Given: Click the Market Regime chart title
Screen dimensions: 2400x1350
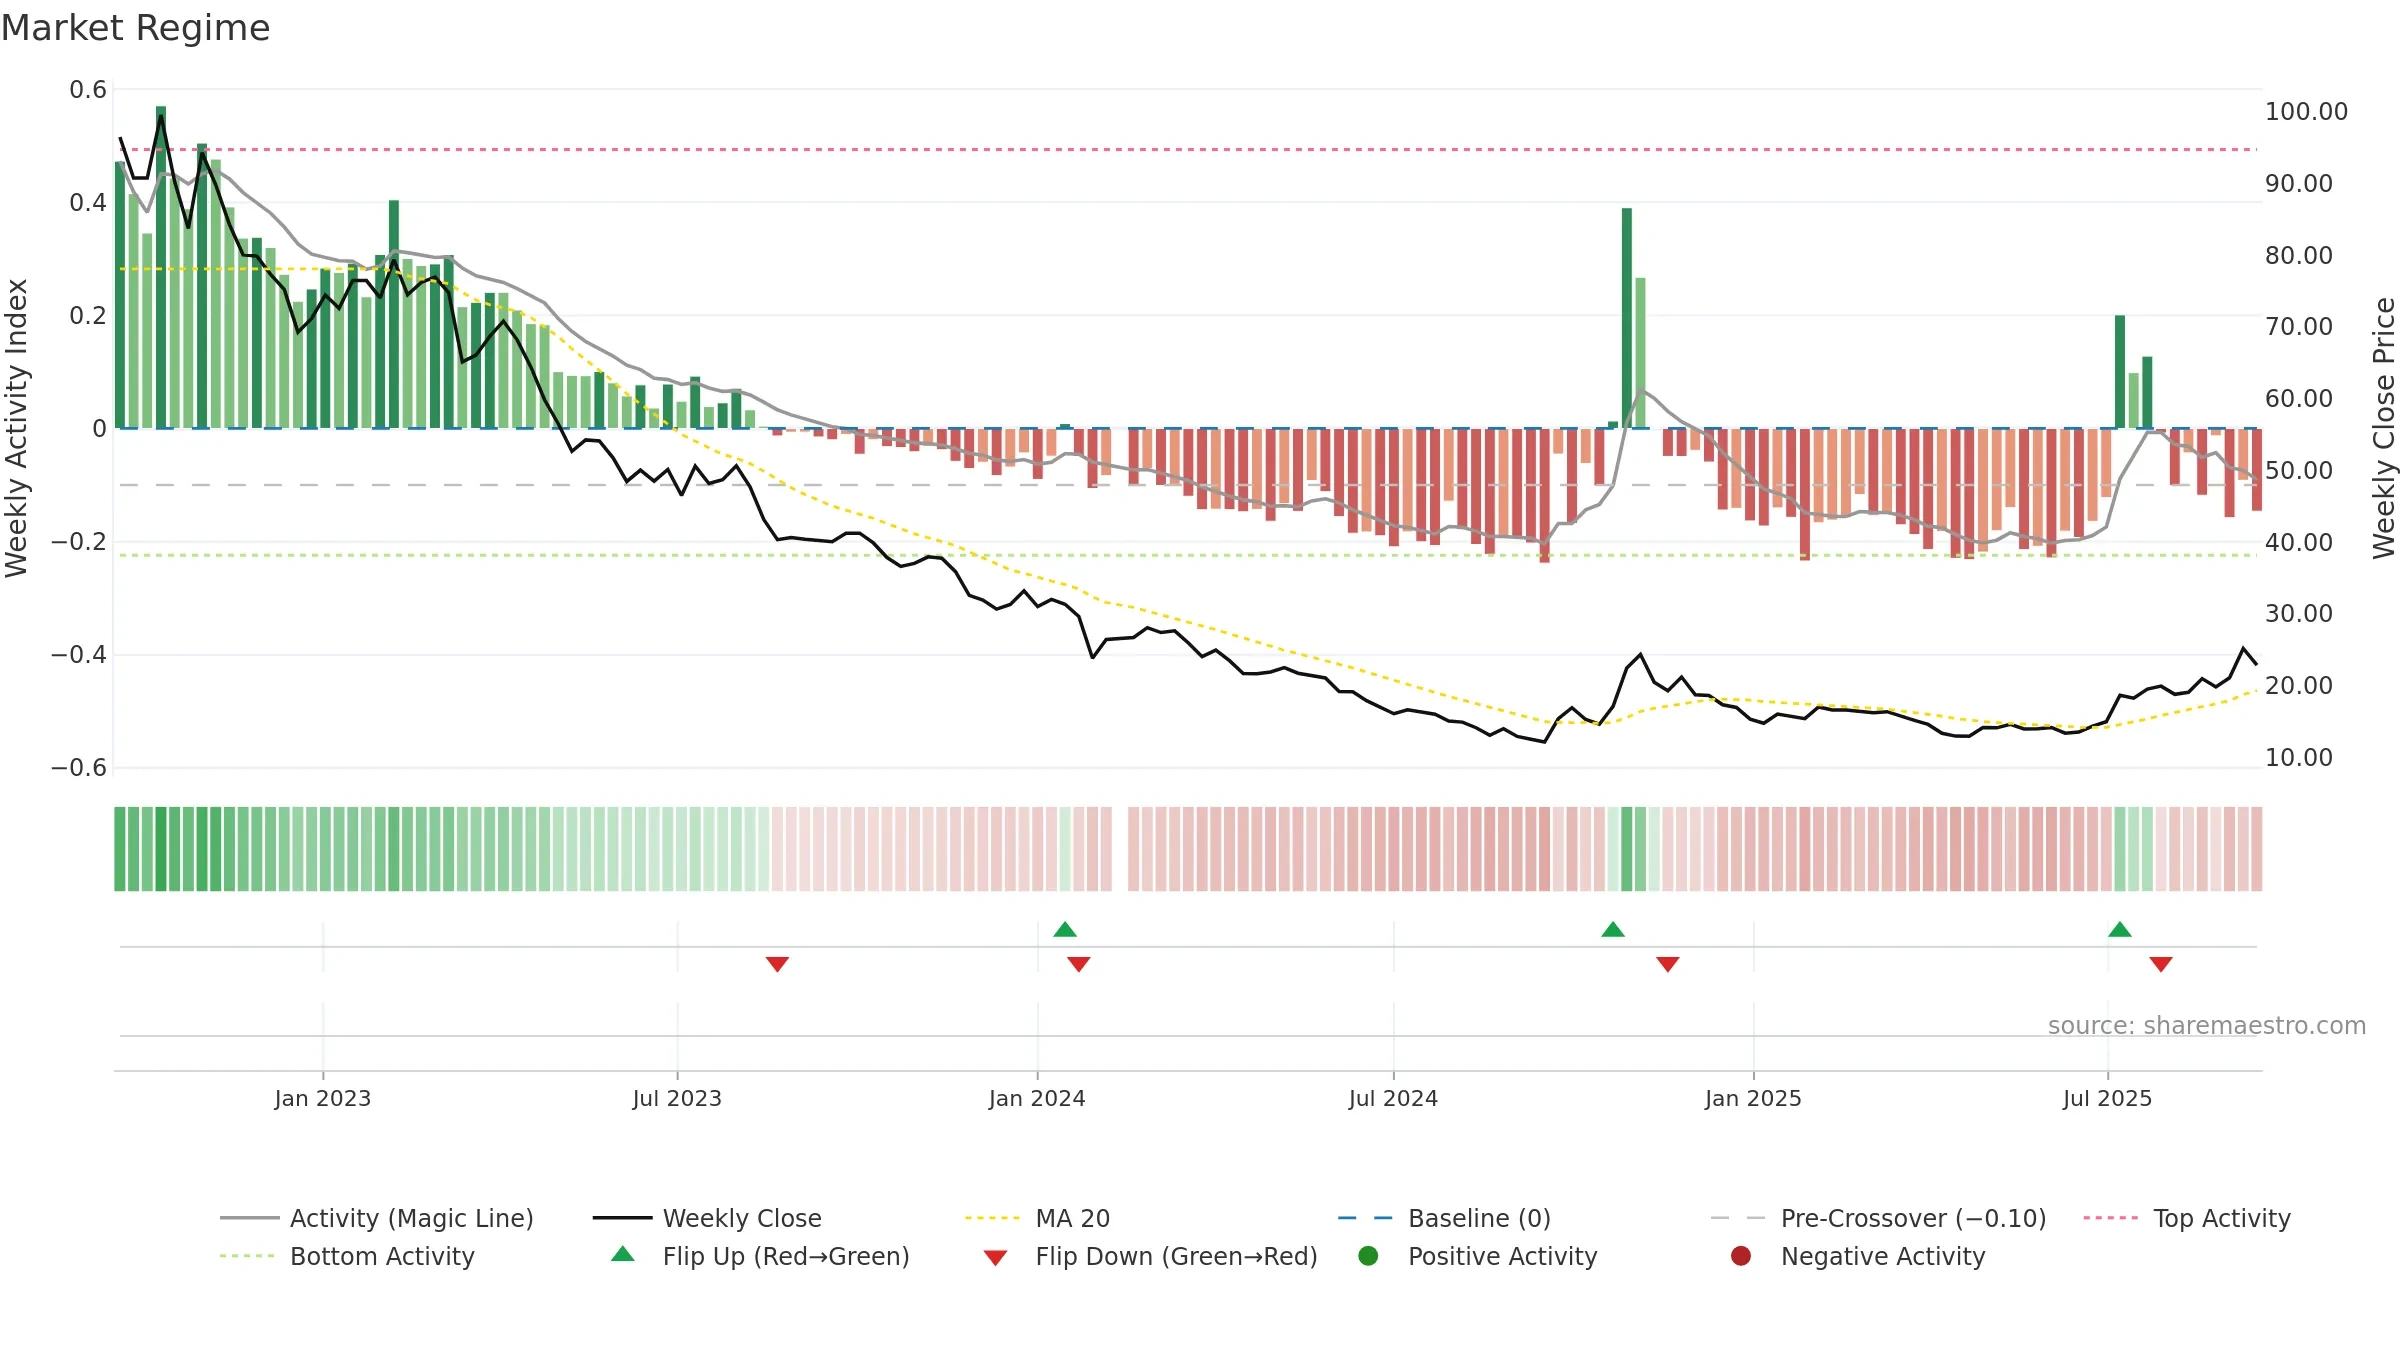Looking at the screenshot, I should pyautogui.click(x=136, y=28).
